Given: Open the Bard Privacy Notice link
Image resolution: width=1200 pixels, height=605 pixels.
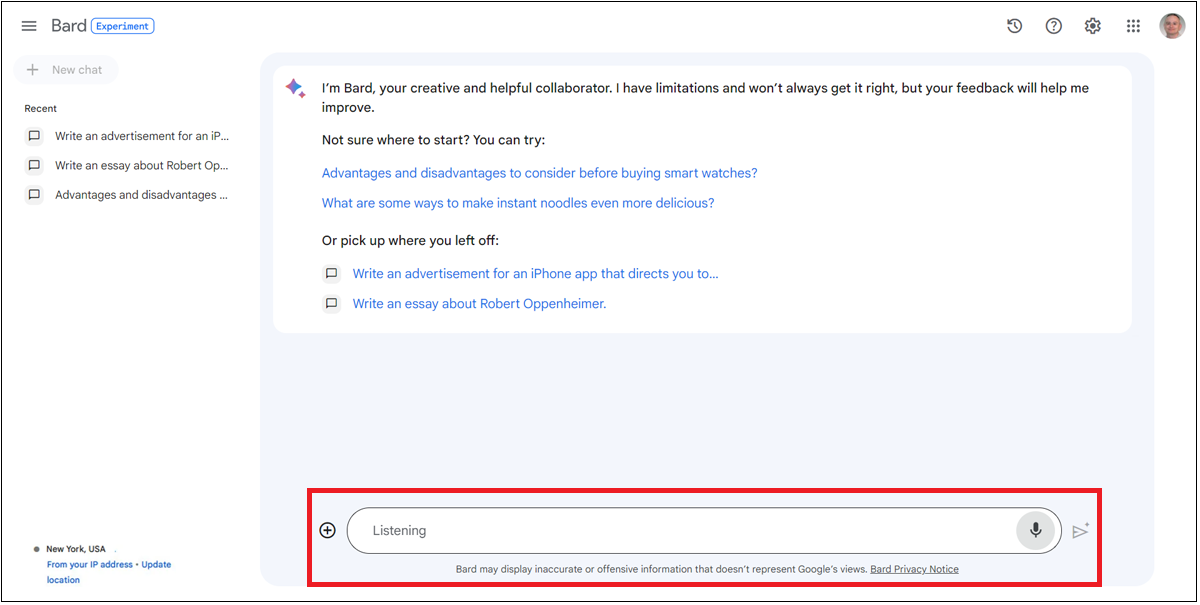Looking at the screenshot, I should (914, 569).
